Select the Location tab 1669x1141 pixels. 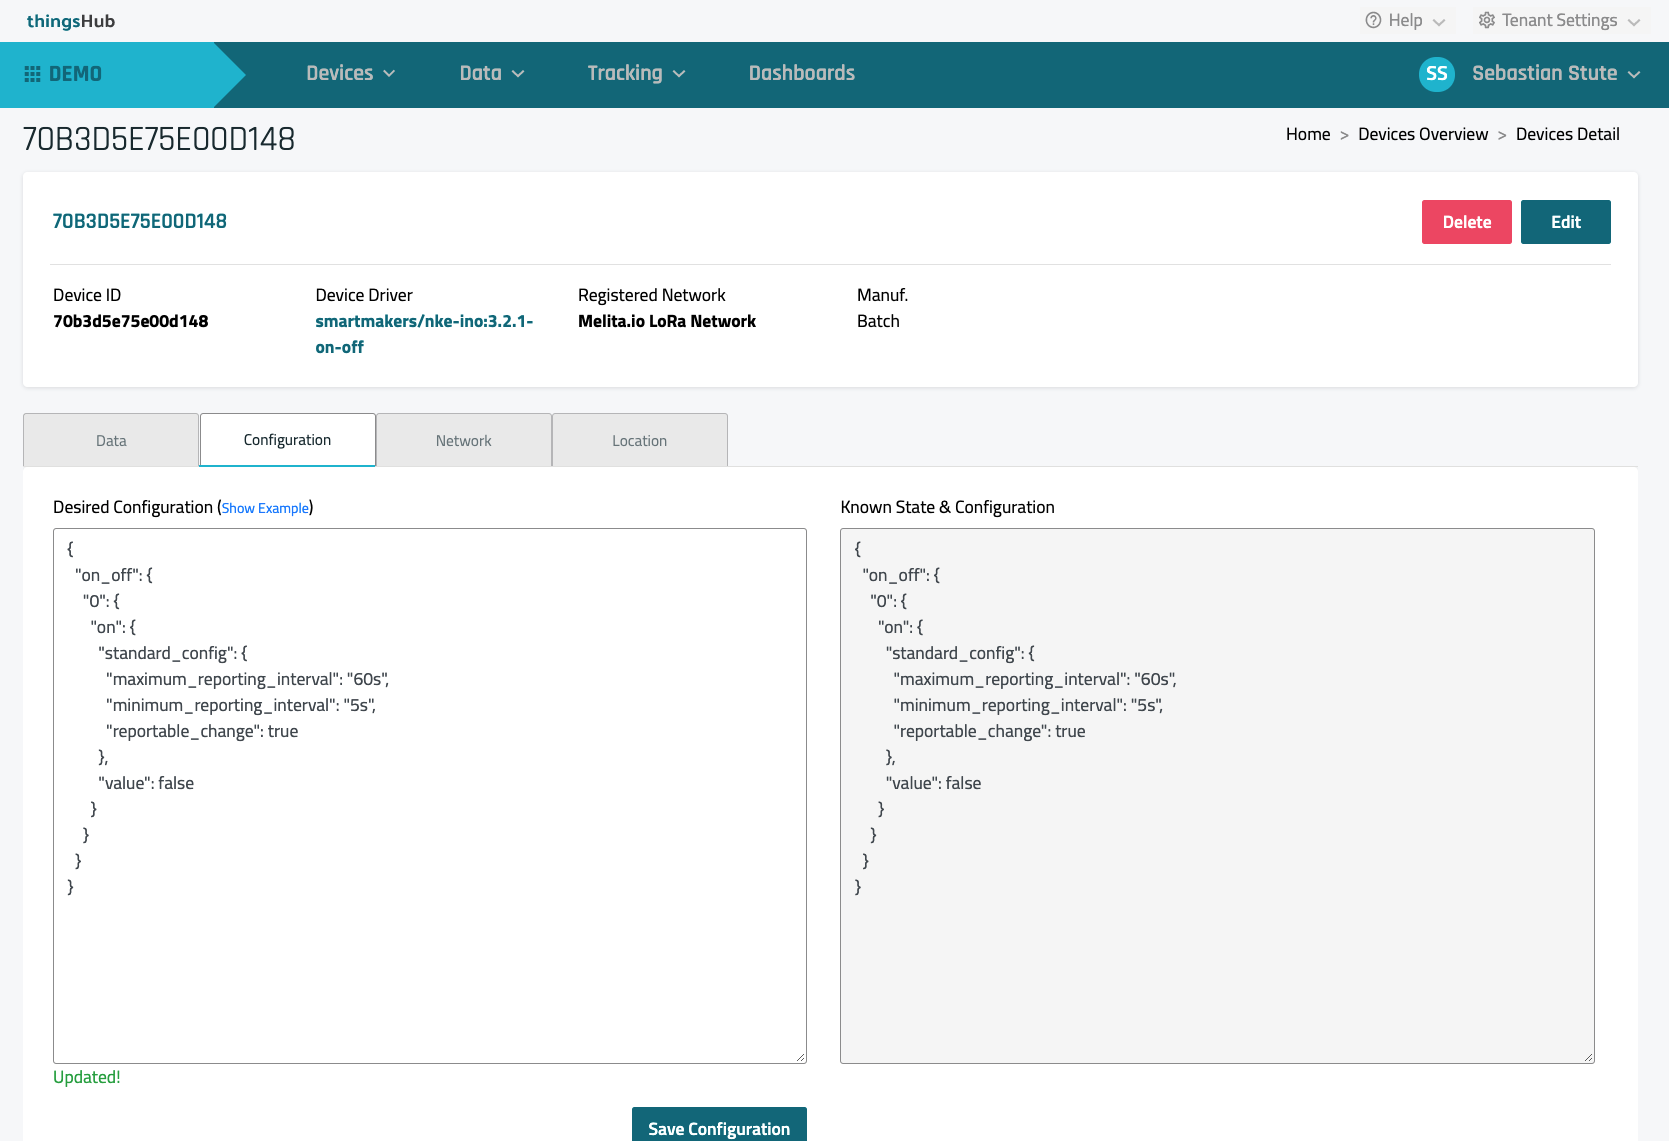click(639, 441)
